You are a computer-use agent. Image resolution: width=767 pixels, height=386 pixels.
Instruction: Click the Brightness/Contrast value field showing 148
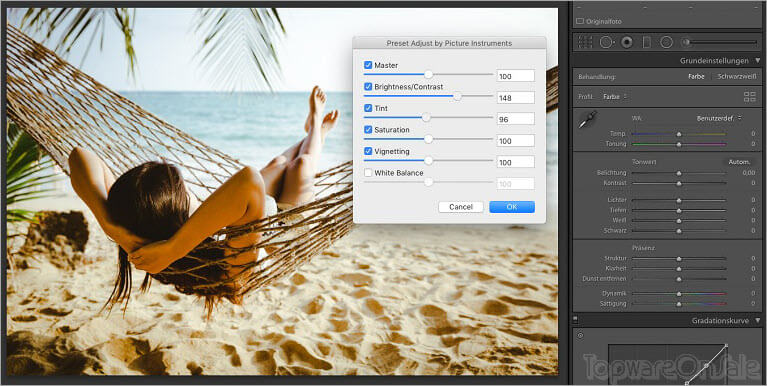[x=516, y=97]
